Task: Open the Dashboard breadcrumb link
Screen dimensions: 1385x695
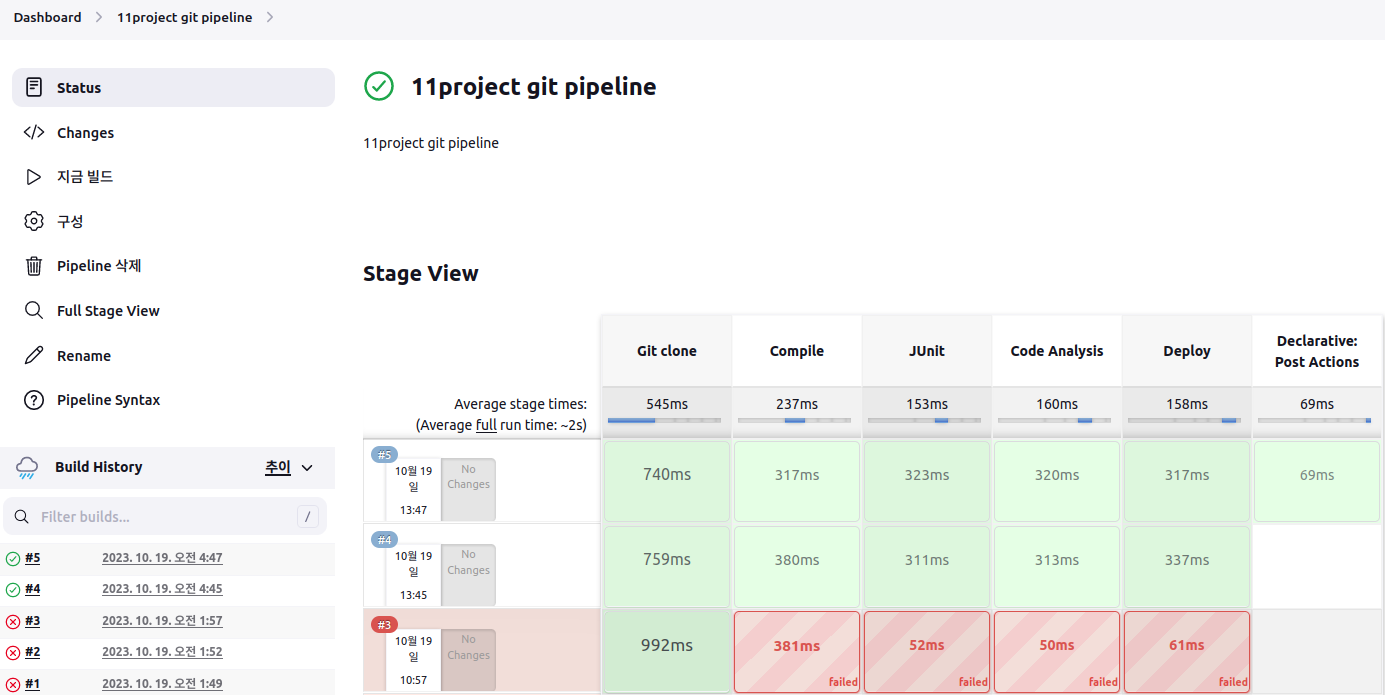Action: [x=48, y=17]
